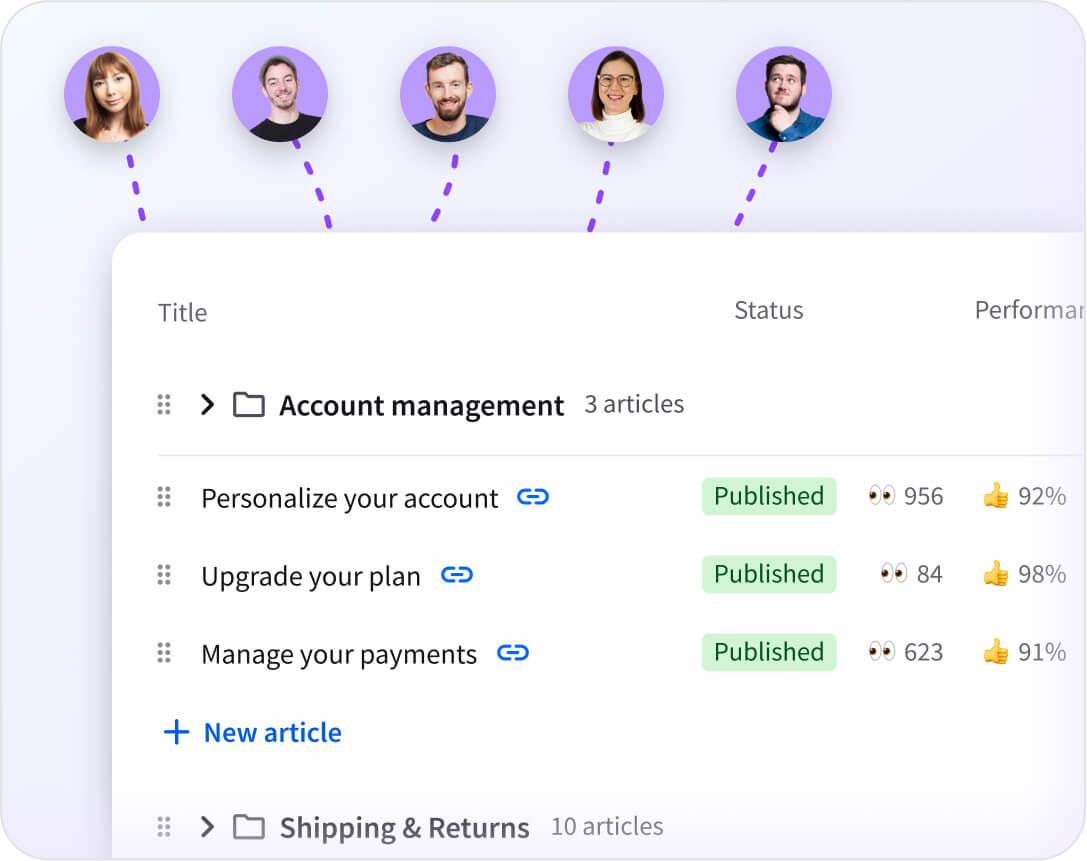Click the Published badge for Upgrade your plan

(768, 574)
